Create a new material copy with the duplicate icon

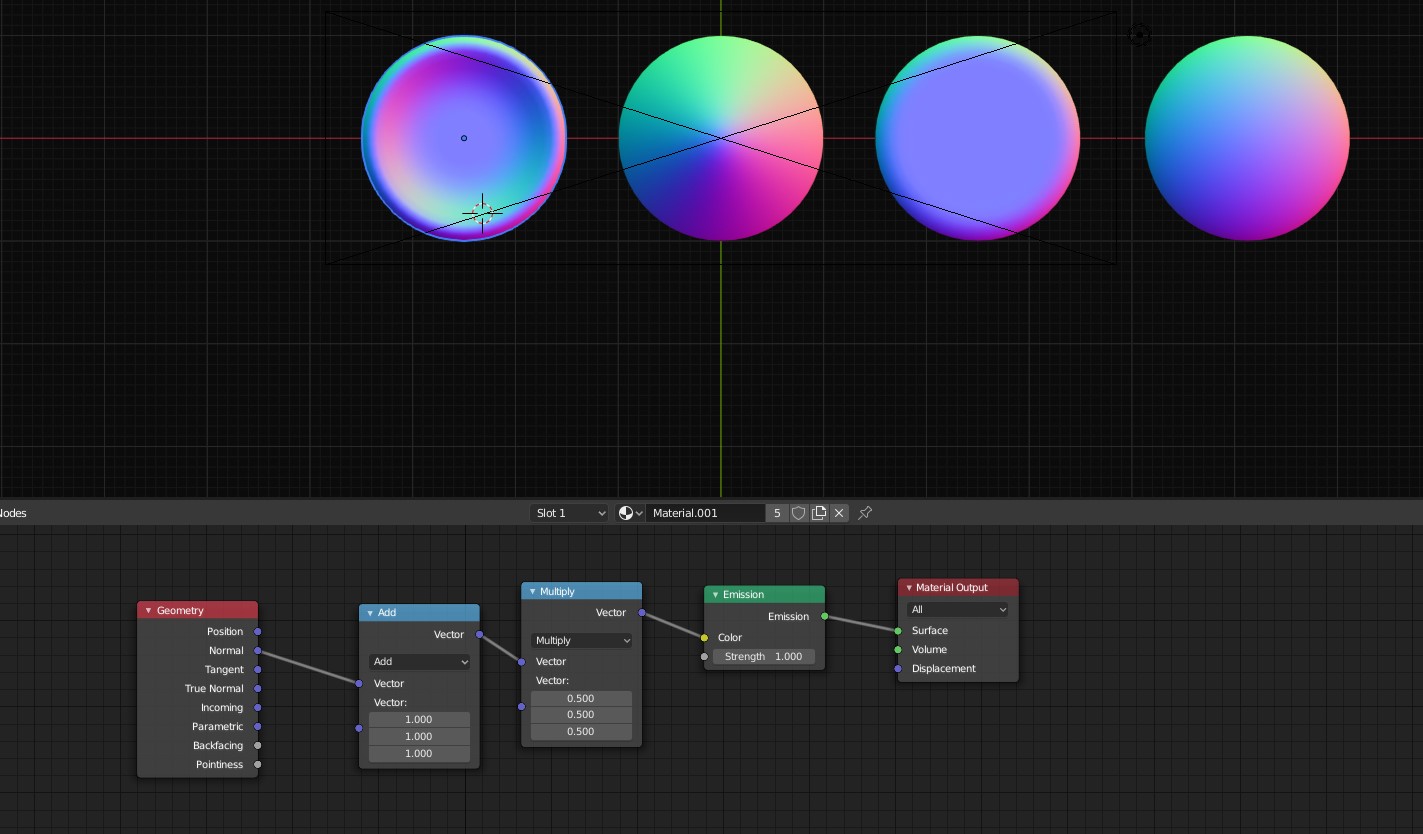(x=818, y=512)
